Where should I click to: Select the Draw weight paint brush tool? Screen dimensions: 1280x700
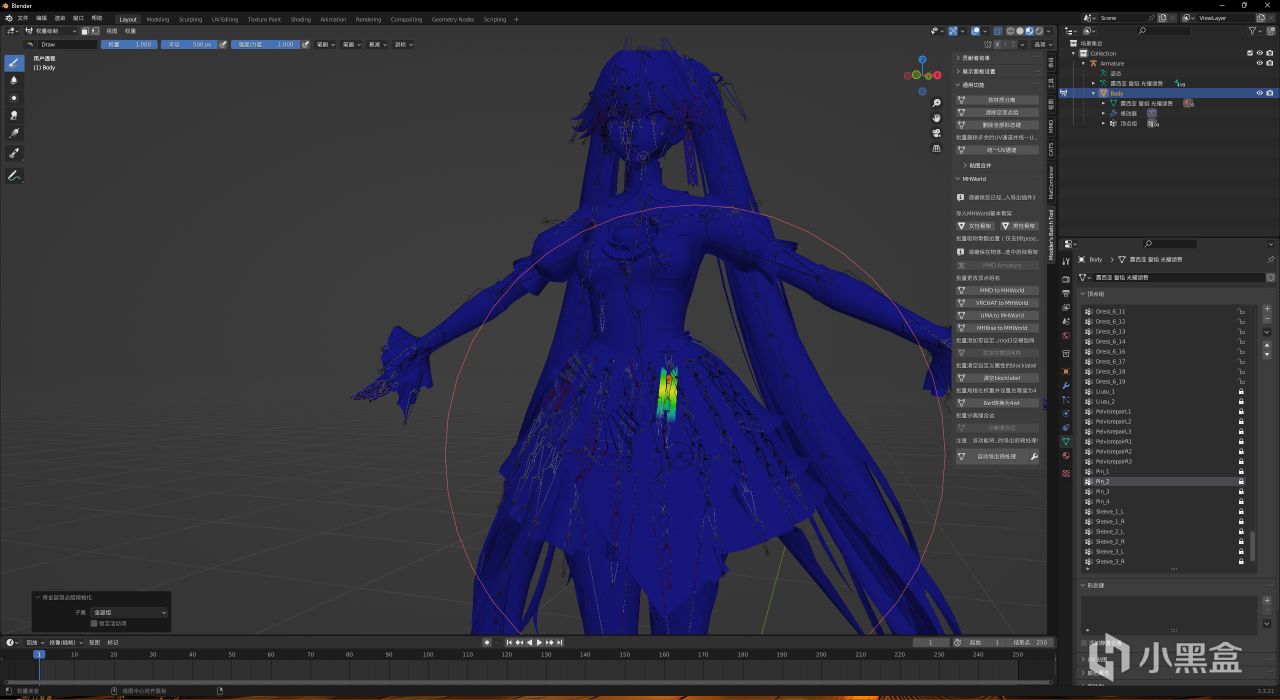pos(14,62)
